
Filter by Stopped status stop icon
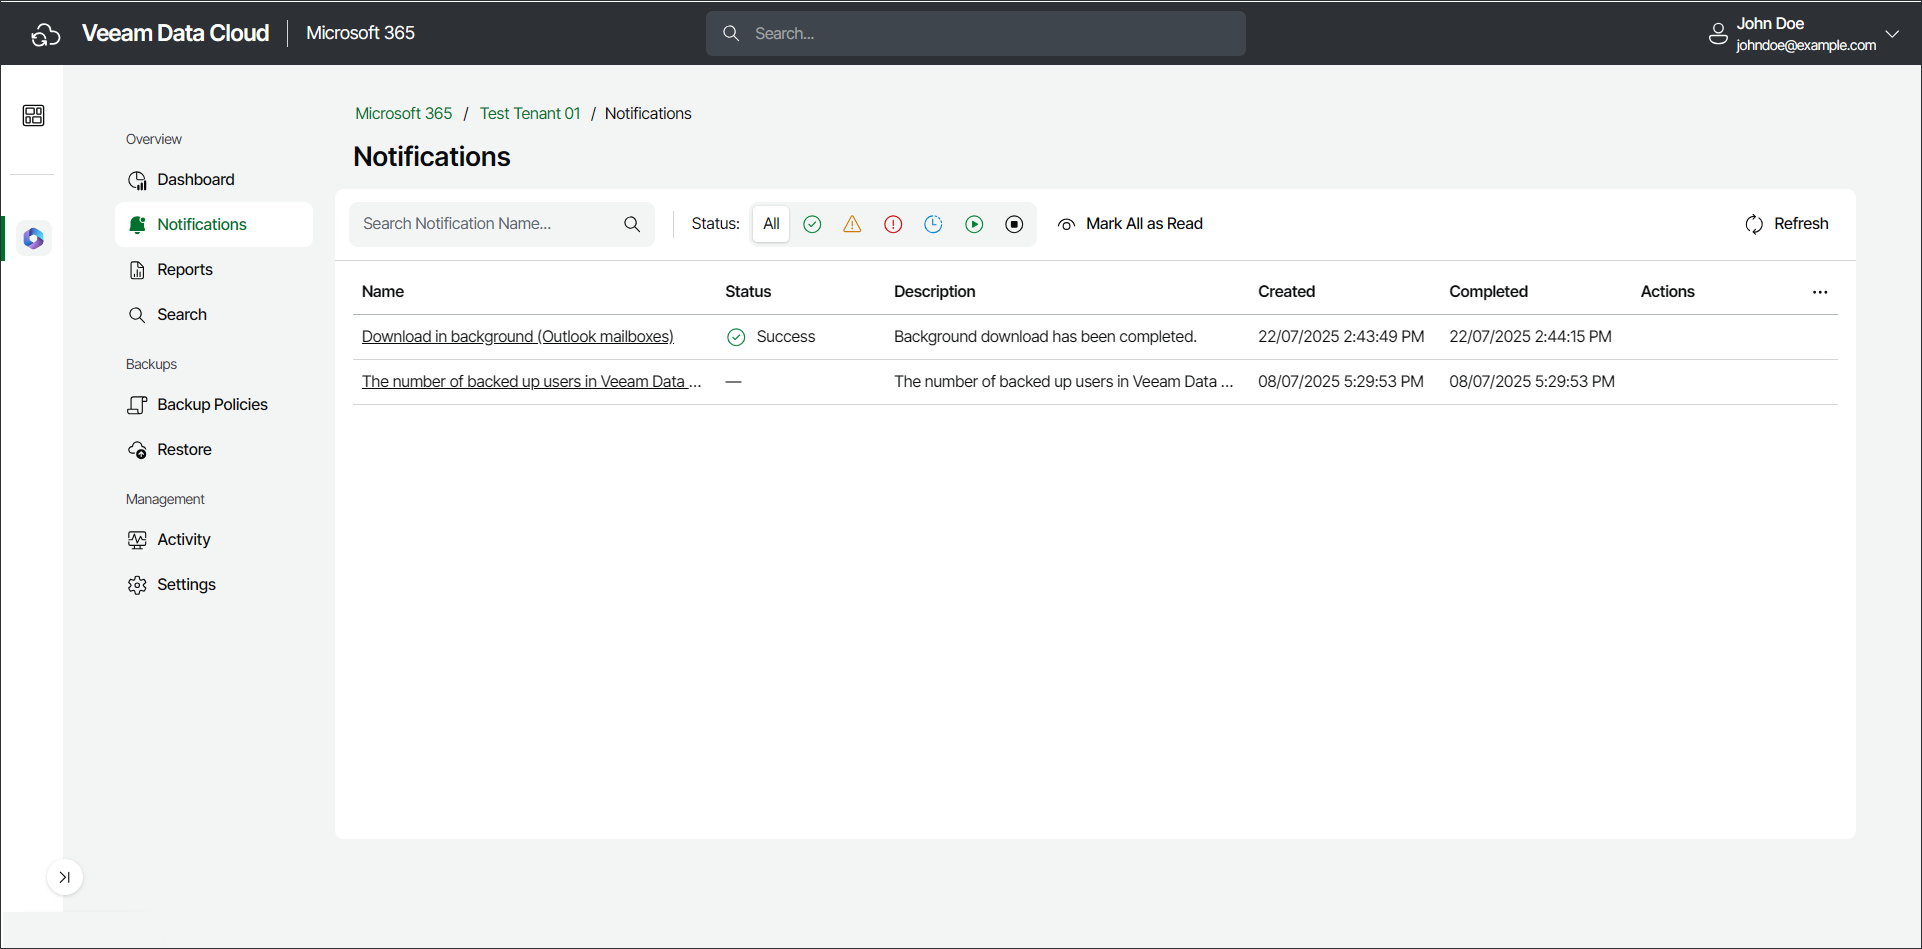pos(1014,225)
